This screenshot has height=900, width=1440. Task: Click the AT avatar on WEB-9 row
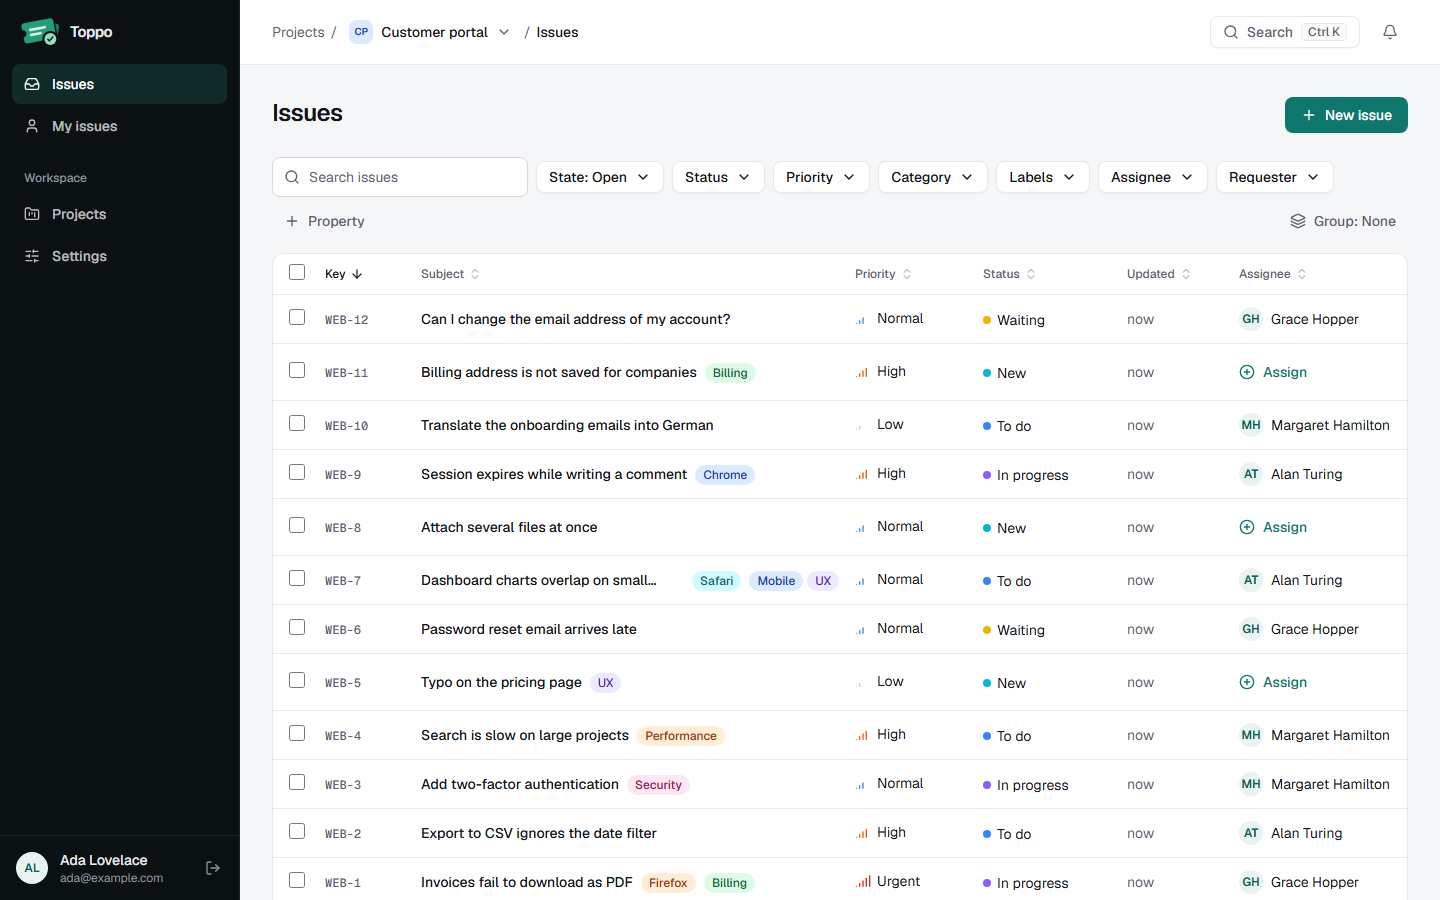[1251, 474]
